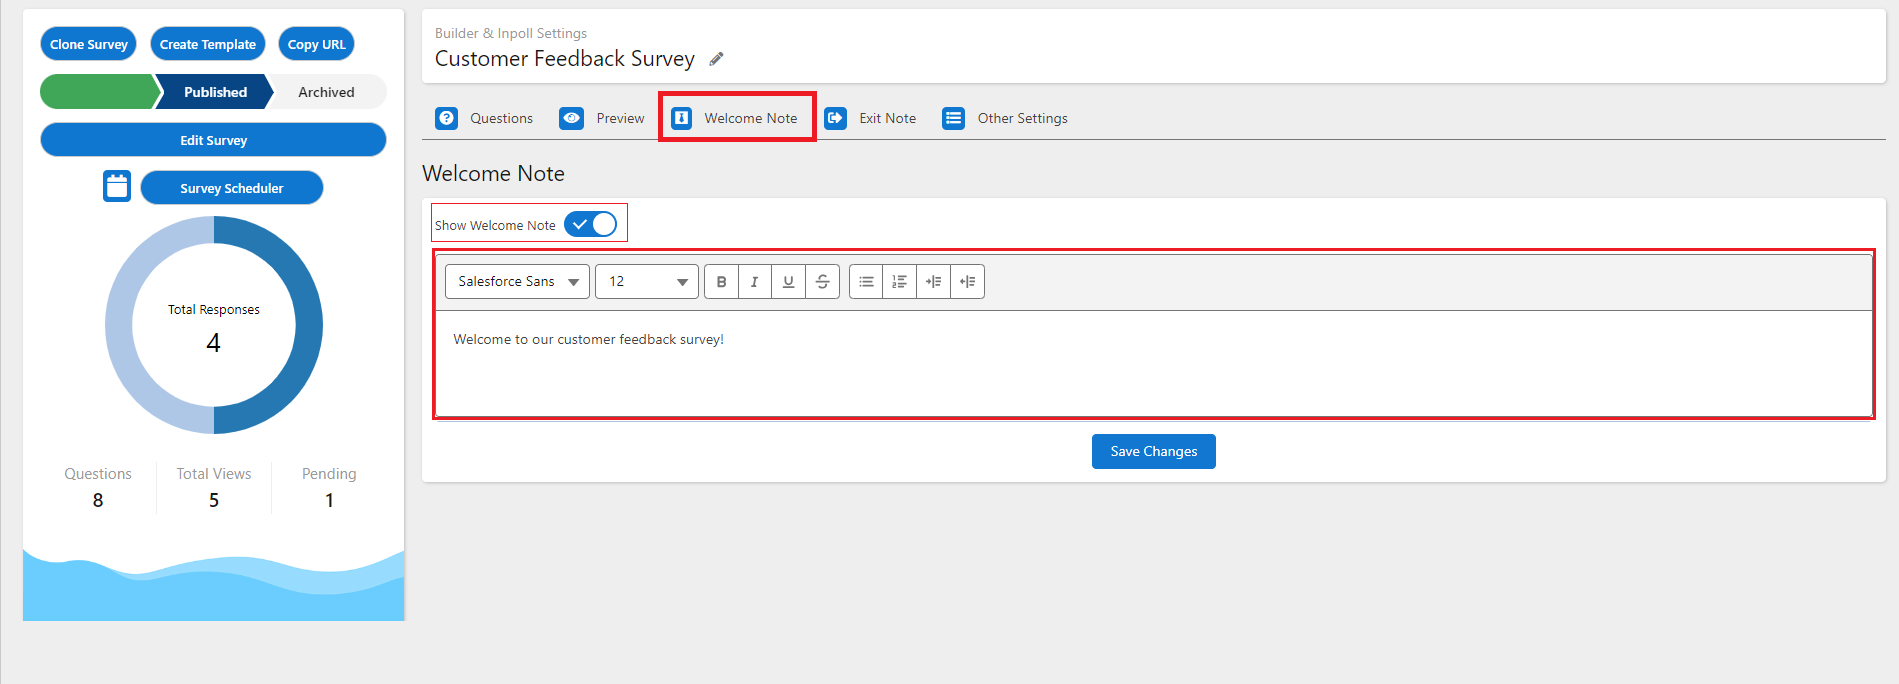Apply italic formatting in the editor
This screenshot has width=1899, height=684.
[755, 282]
